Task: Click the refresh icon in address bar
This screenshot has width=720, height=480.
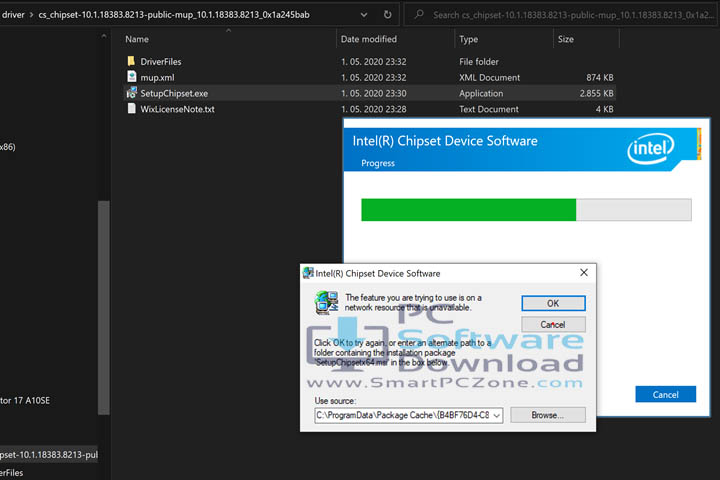Action: tap(388, 15)
